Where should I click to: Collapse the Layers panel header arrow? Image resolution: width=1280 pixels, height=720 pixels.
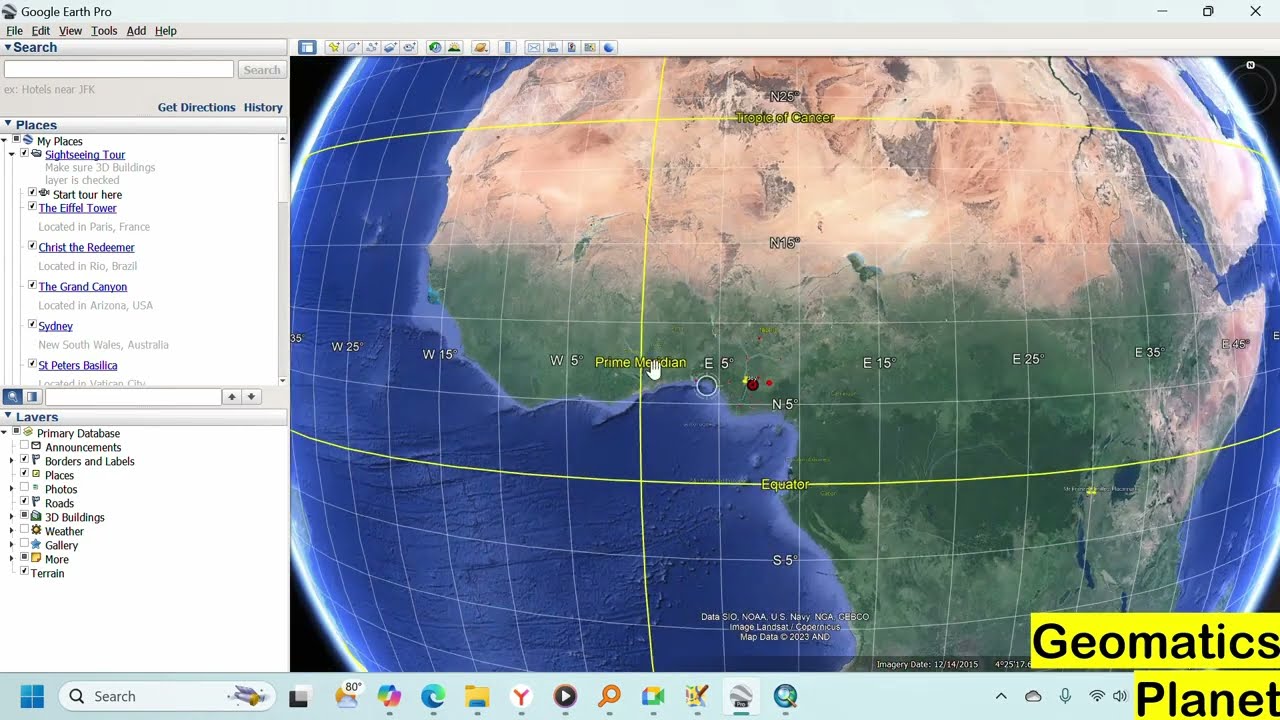pyautogui.click(x=7, y=416)
